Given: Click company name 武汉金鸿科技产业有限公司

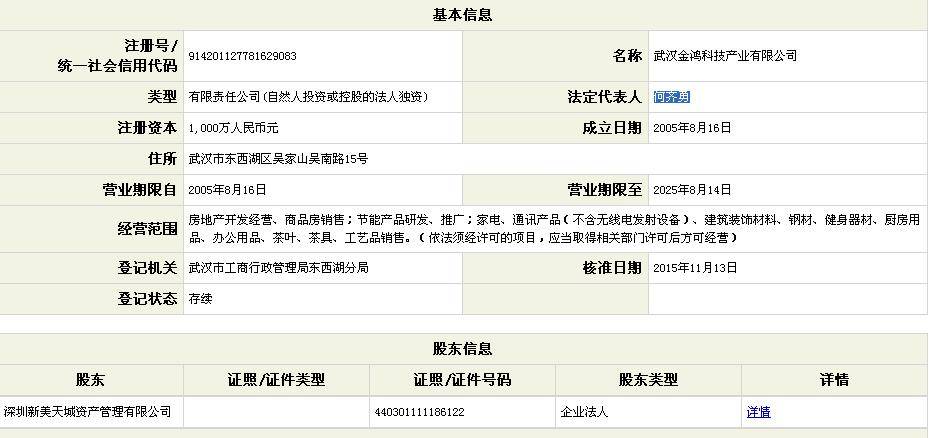Looking at the screenshot, I should coord(725,56).
